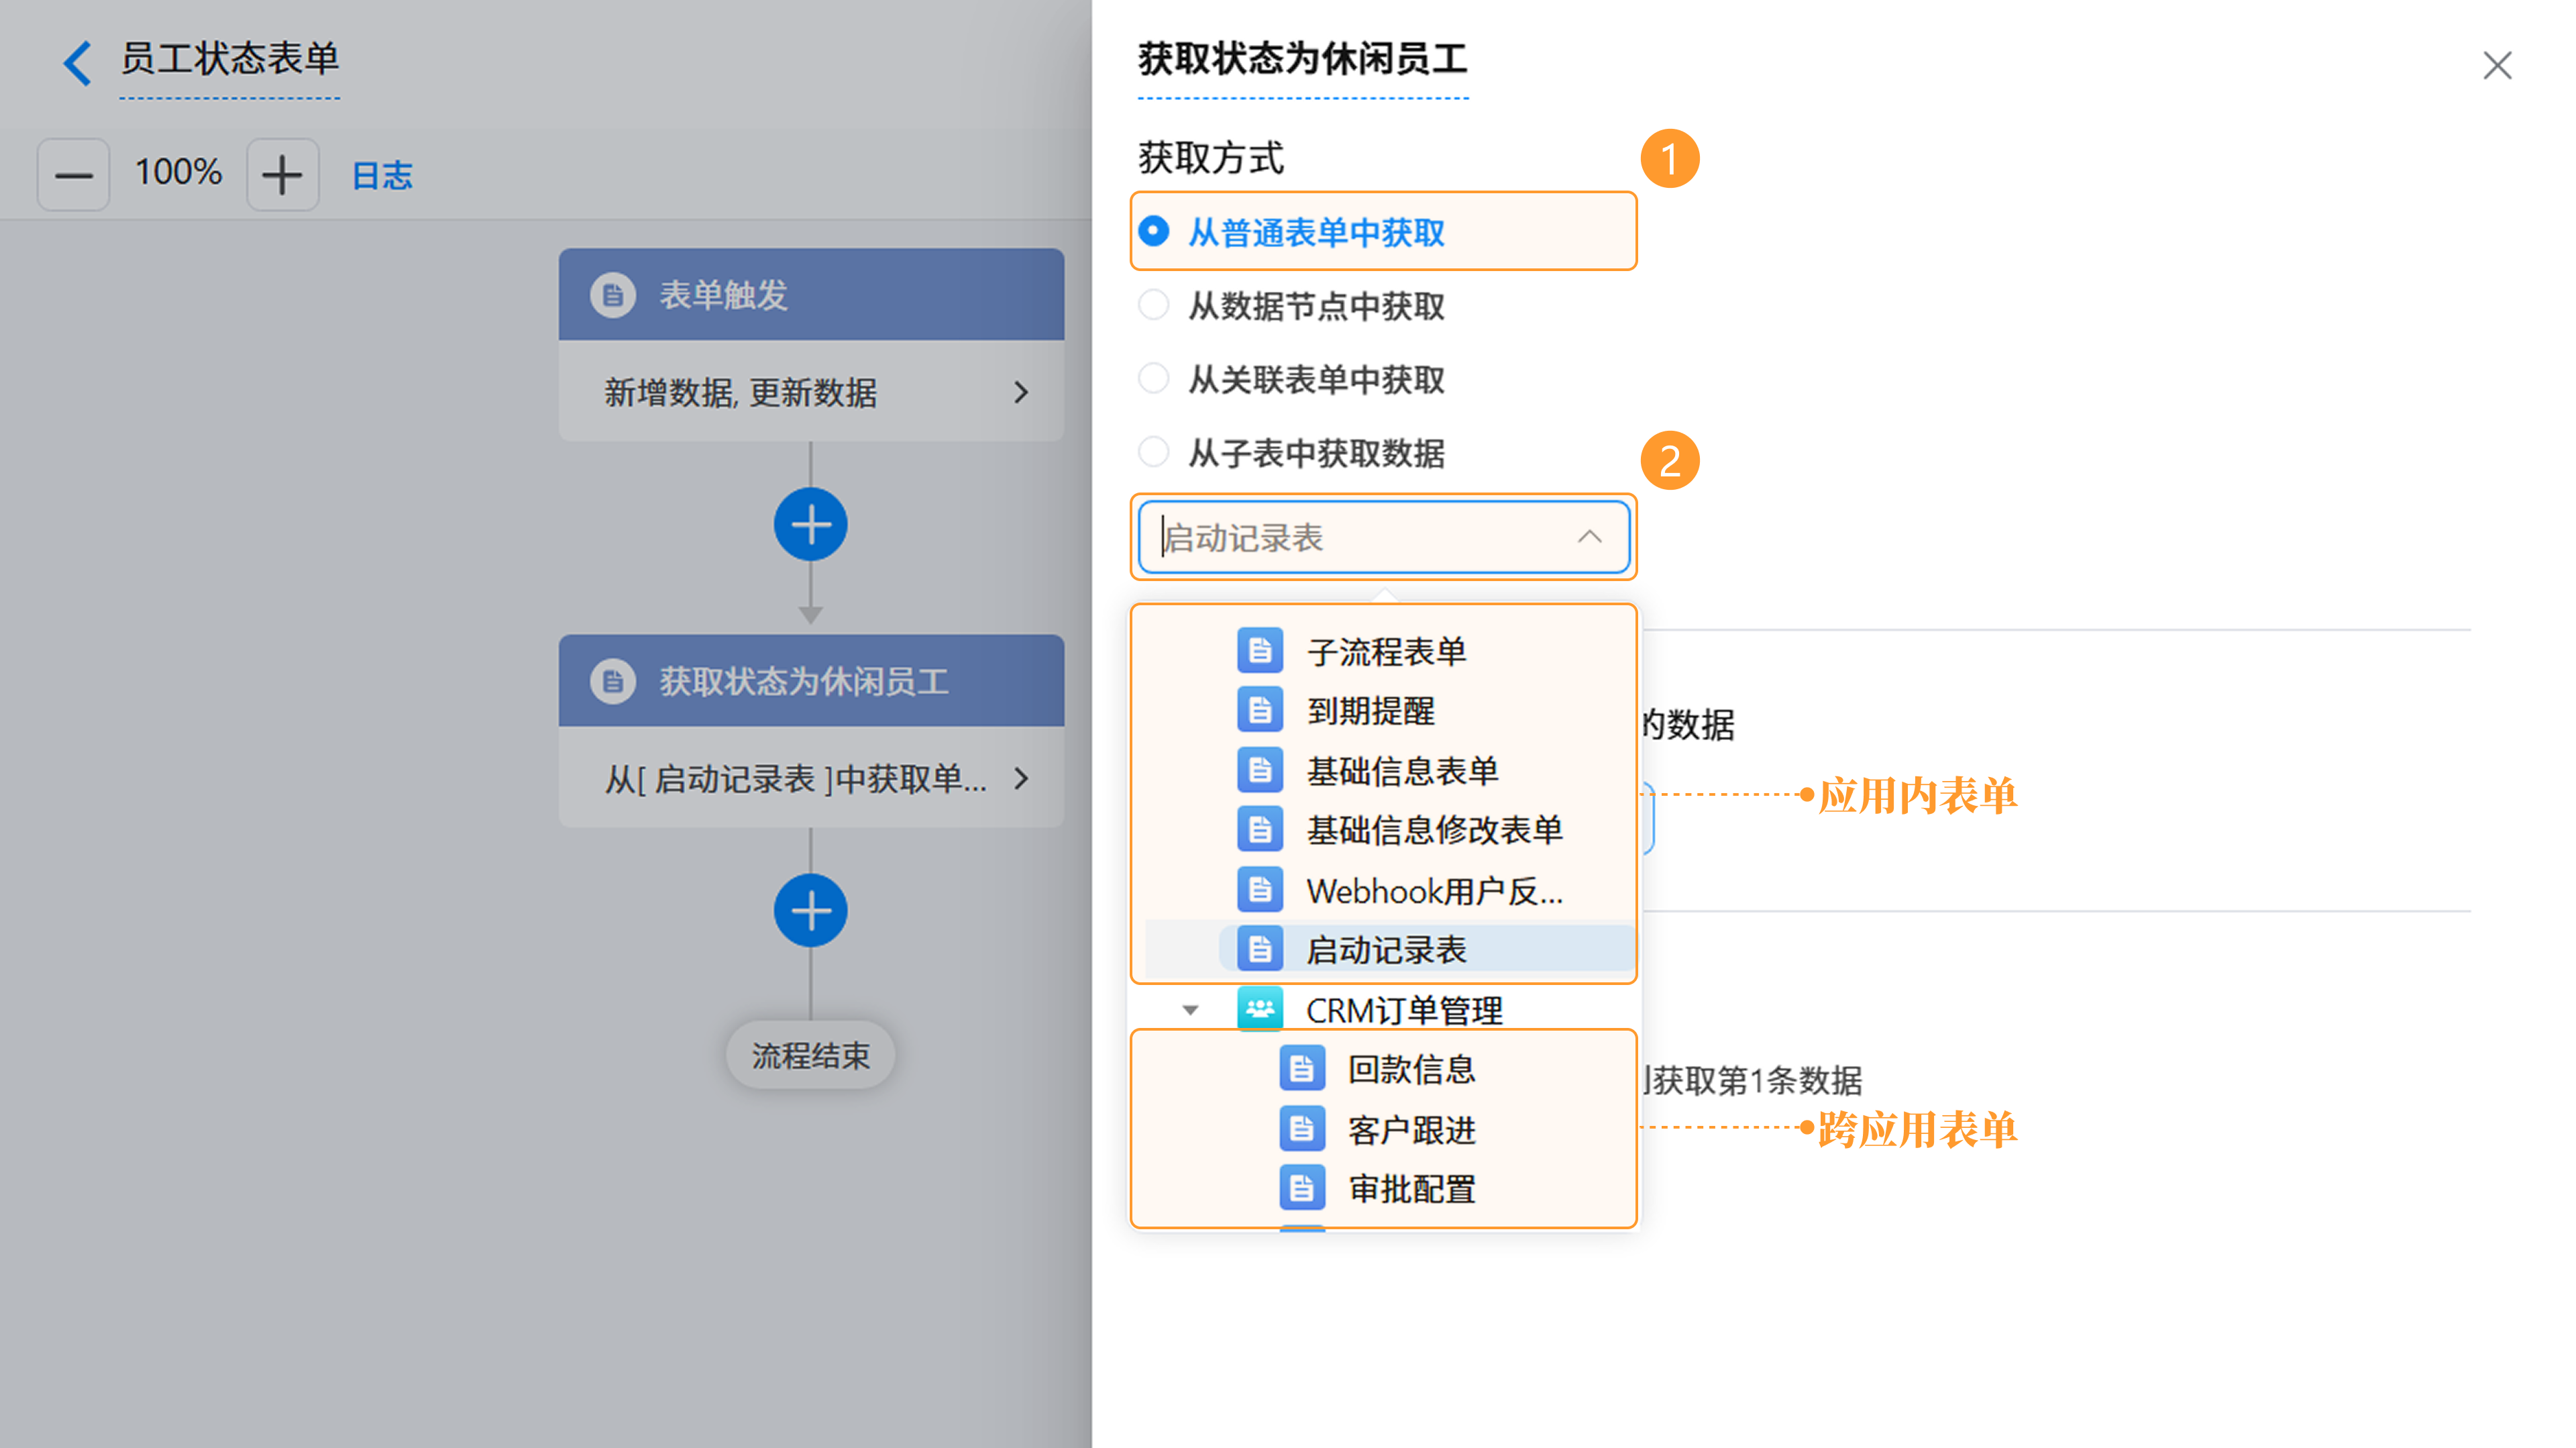Click the form icon beside 回款信息

point(1302,1068)
